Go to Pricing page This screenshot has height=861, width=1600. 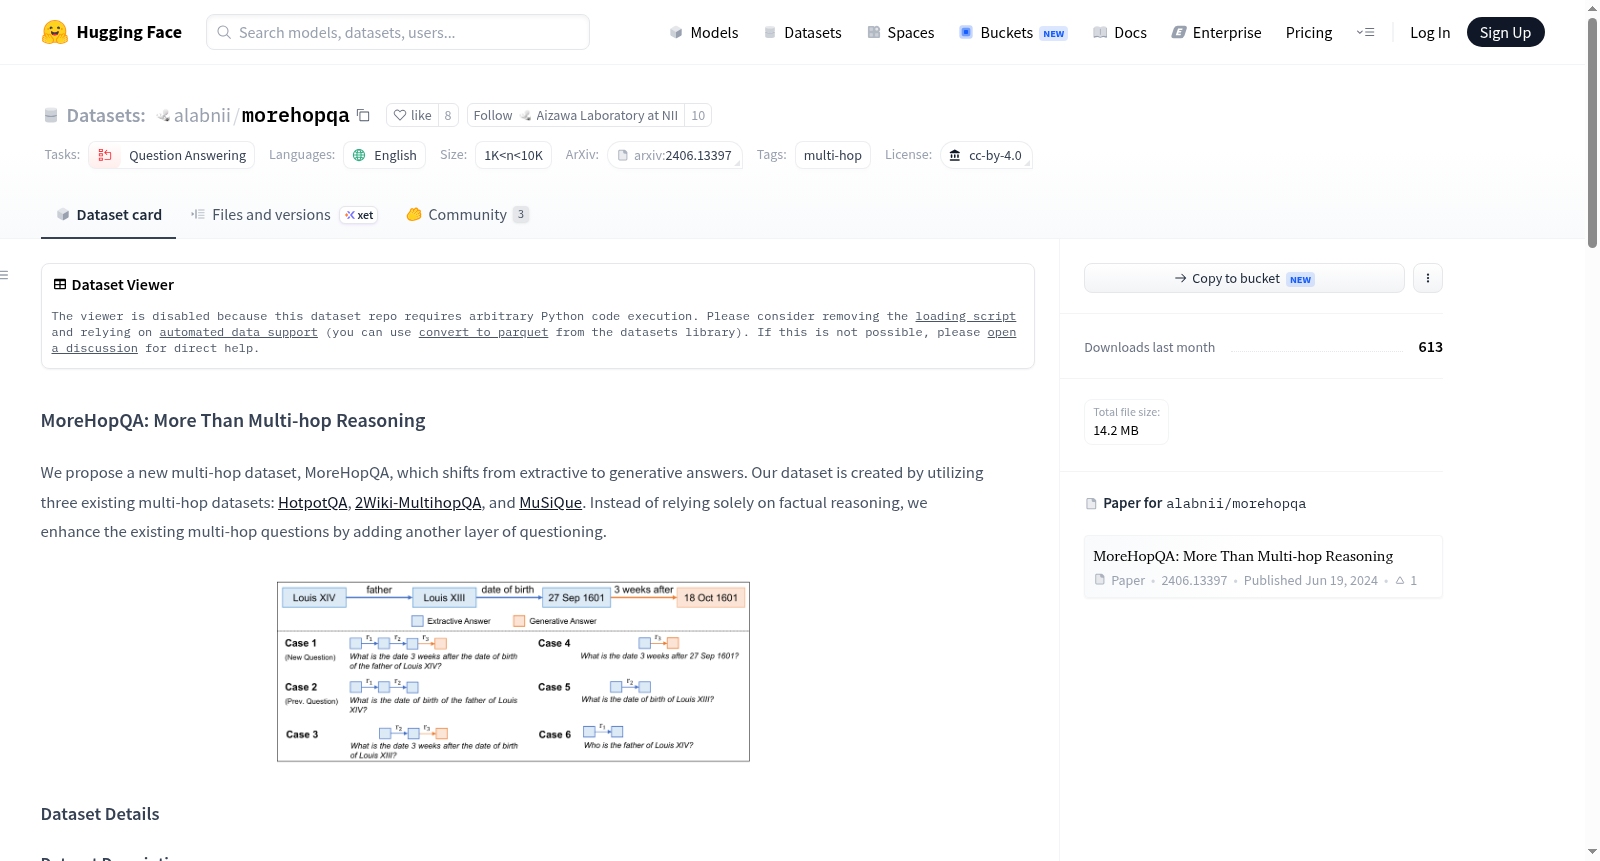click(x=1309, y=32)
